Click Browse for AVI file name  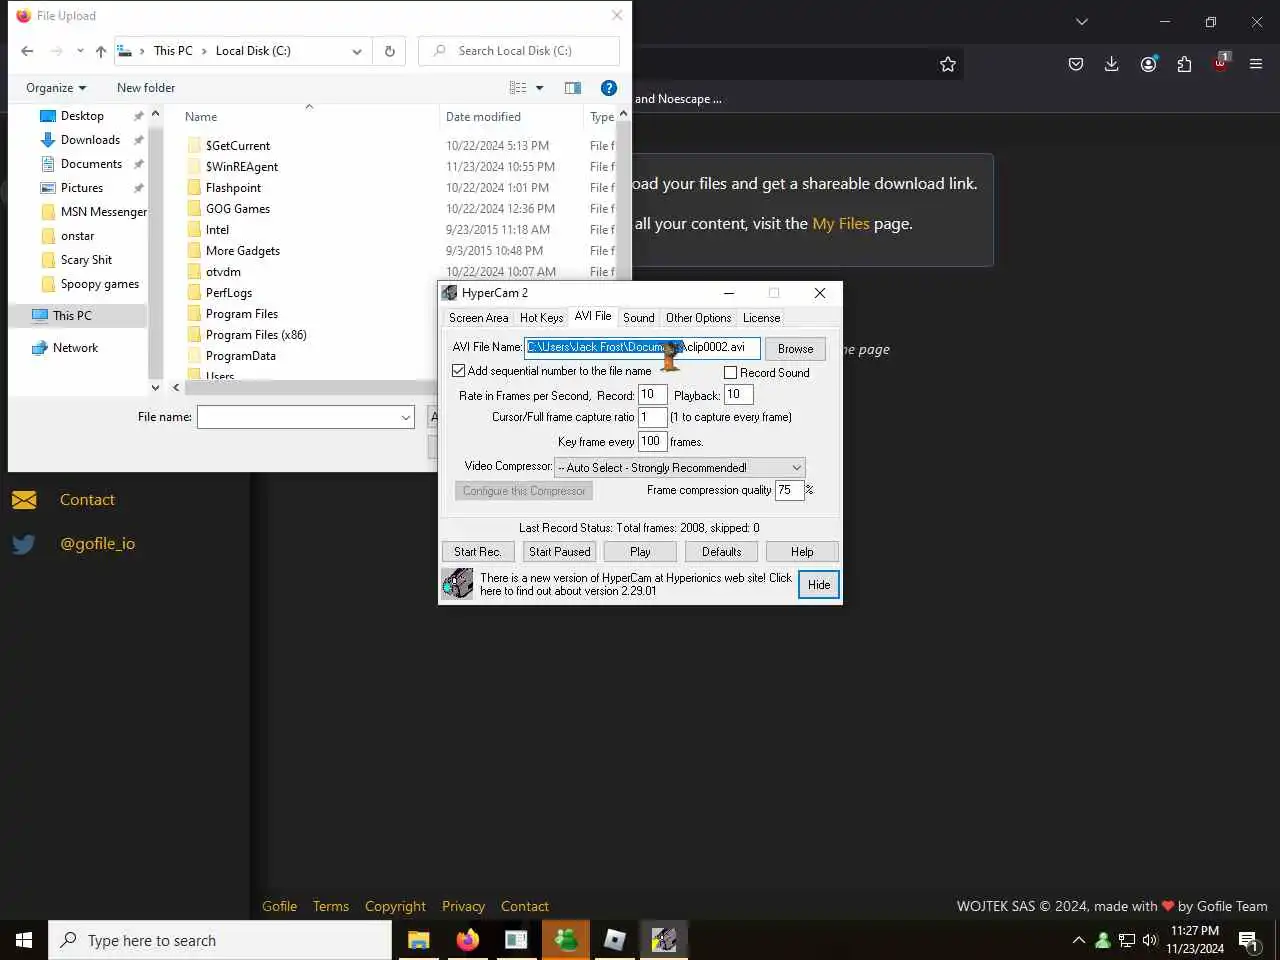tap(796, 349)
